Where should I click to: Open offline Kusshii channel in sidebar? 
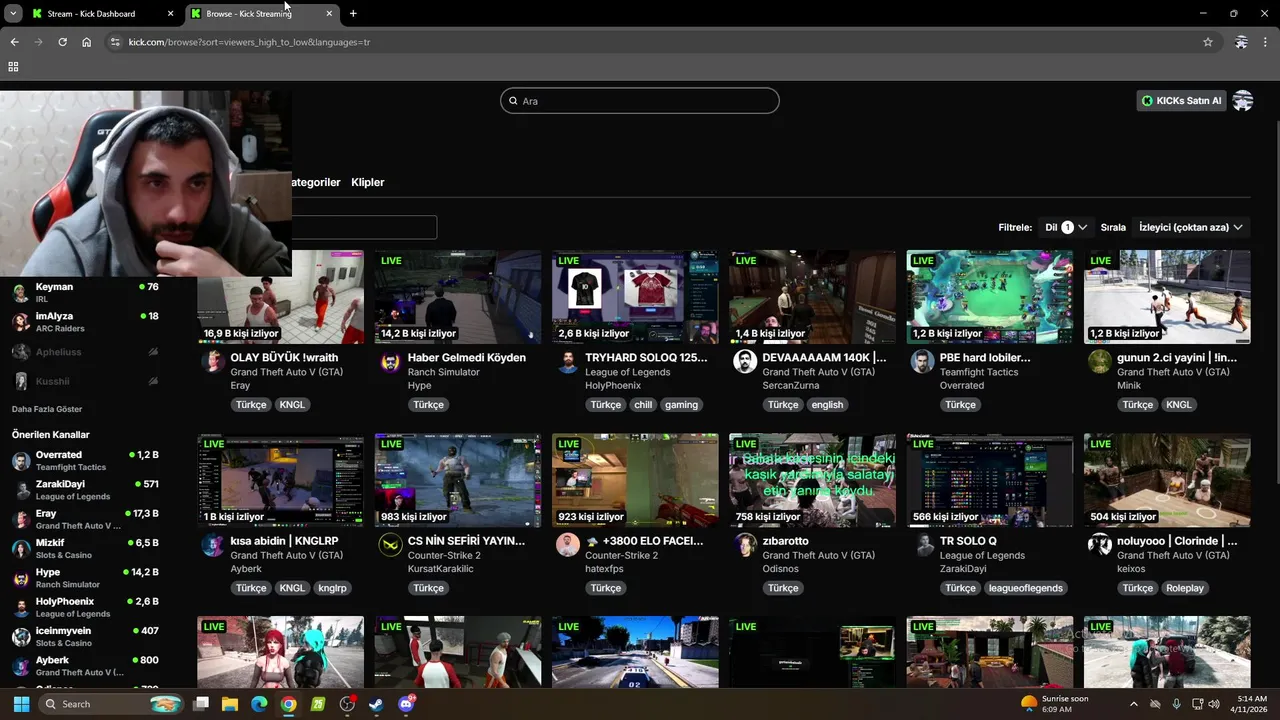[x=85, y=381]
